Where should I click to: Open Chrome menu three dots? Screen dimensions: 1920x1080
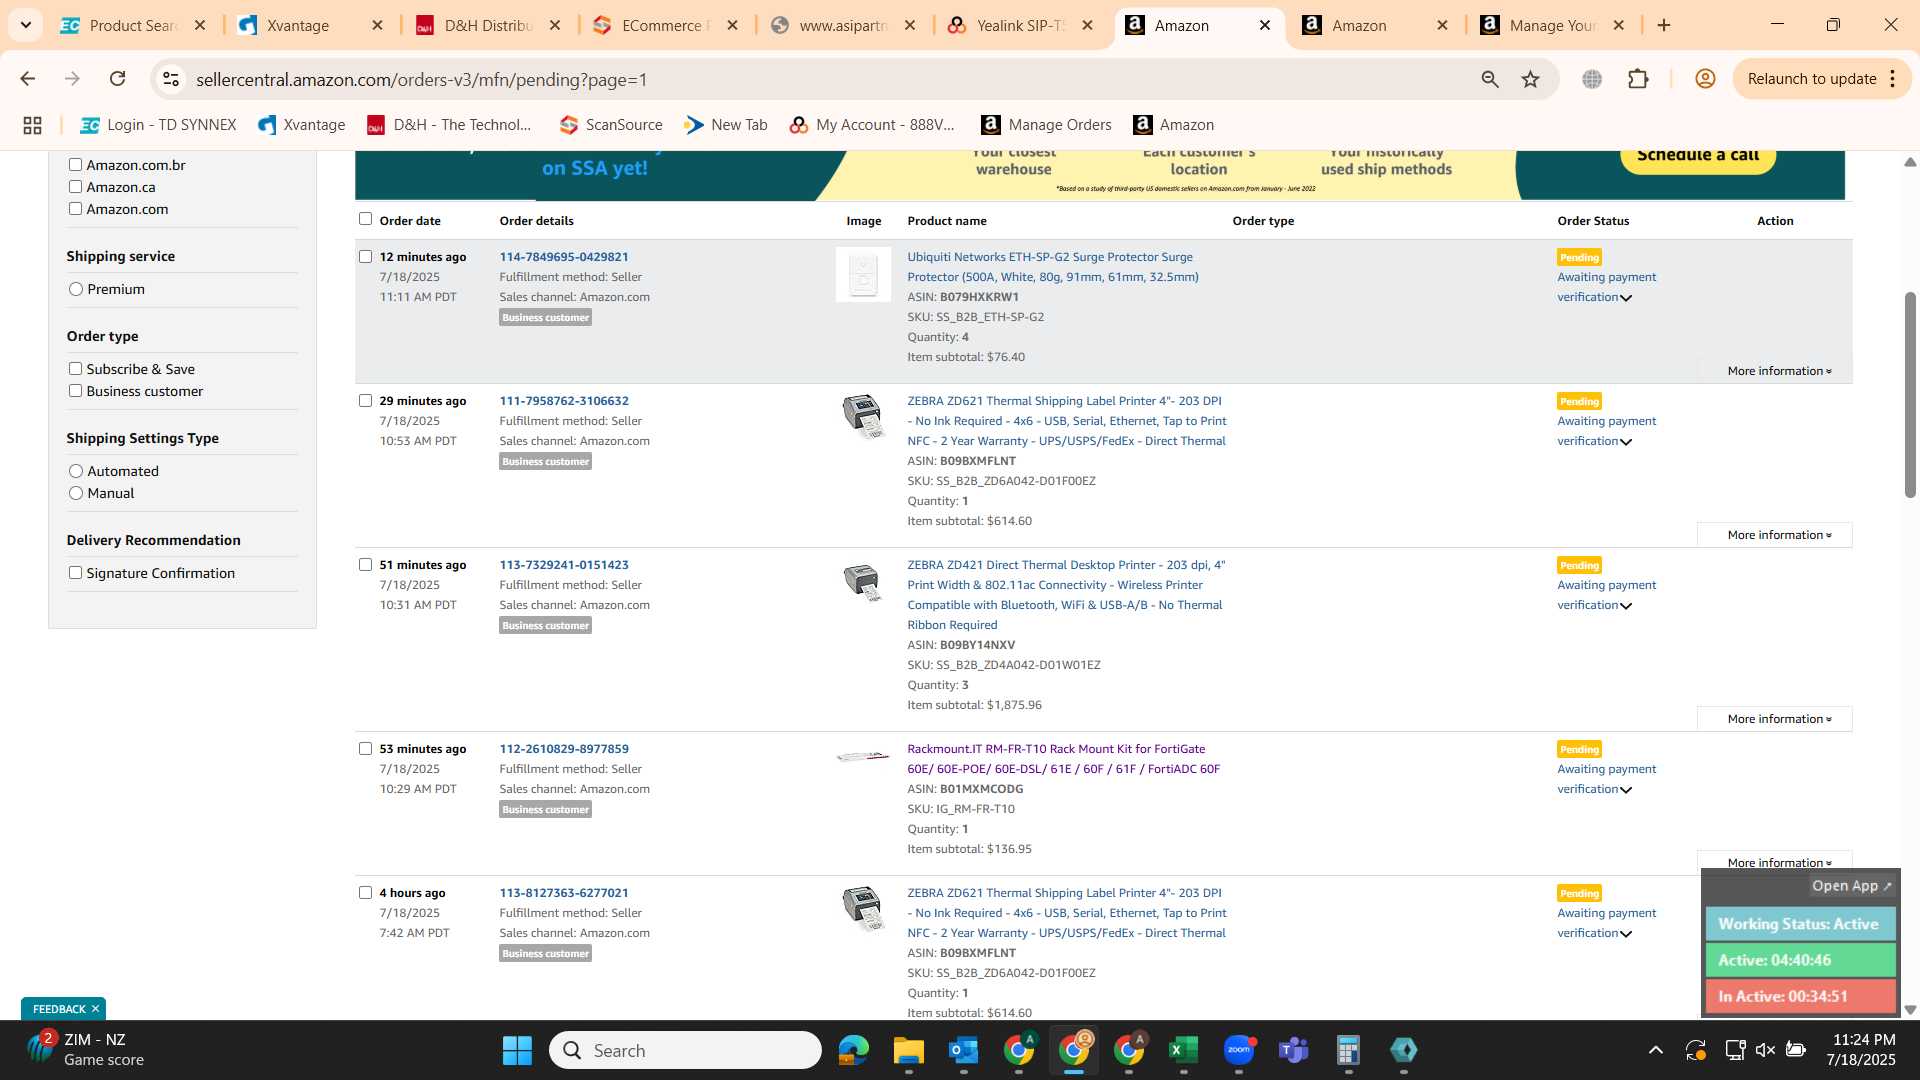pos(1893,79)
